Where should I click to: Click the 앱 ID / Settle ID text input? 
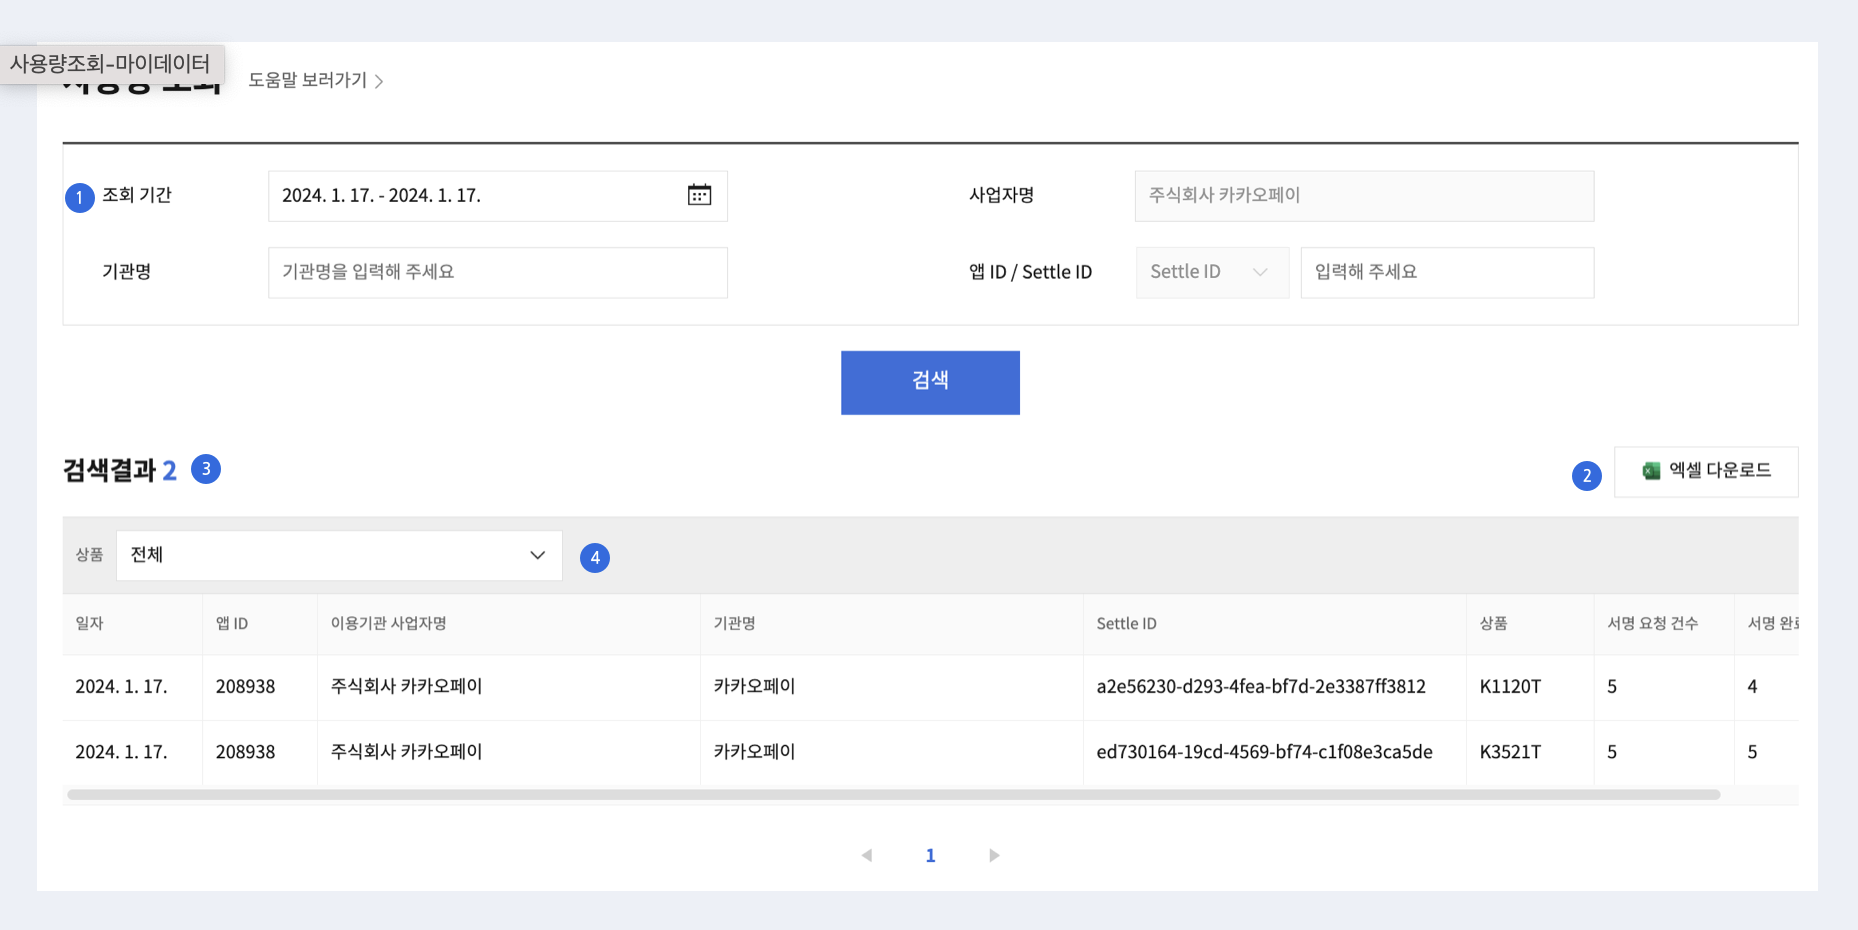(x=1446, y=272)
